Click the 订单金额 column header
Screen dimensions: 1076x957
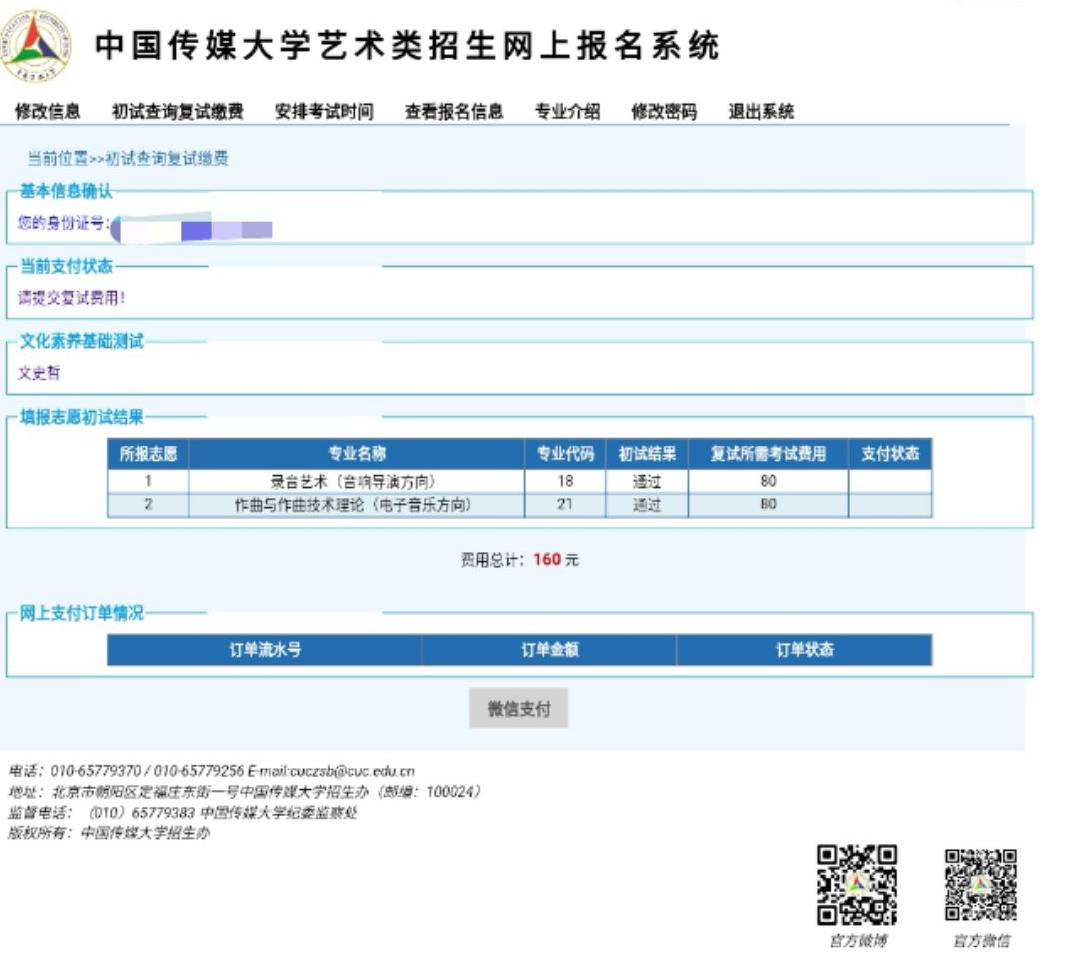550,649
